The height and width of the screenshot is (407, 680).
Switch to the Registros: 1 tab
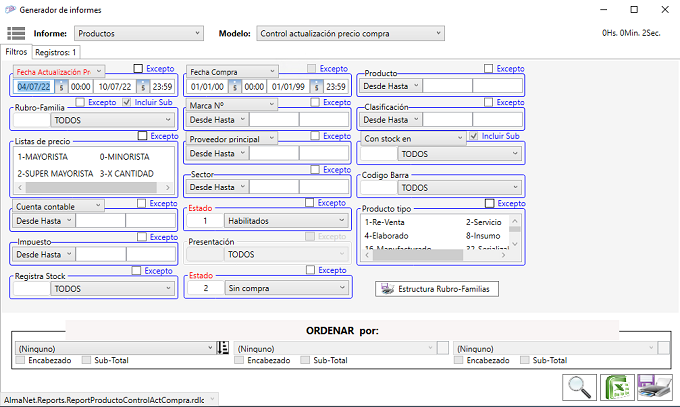56,51
